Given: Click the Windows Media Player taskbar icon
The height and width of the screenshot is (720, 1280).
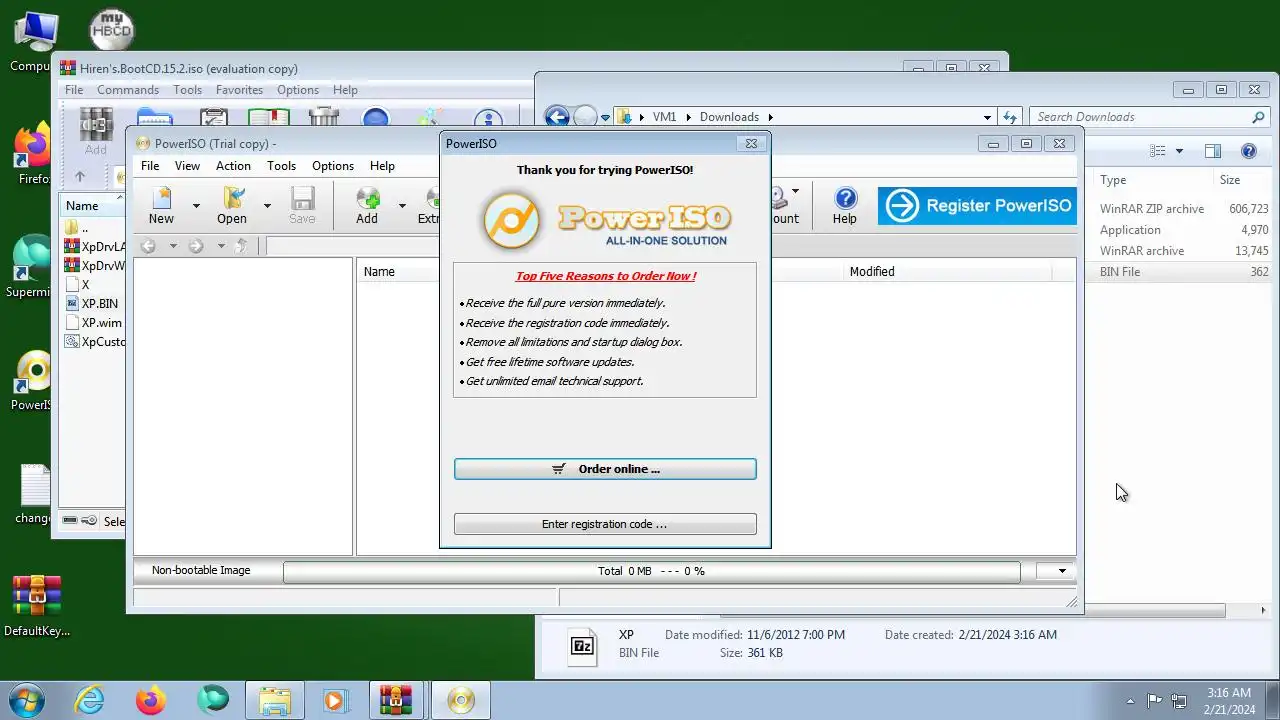Looking at the screenshot, I should (335, 700).
